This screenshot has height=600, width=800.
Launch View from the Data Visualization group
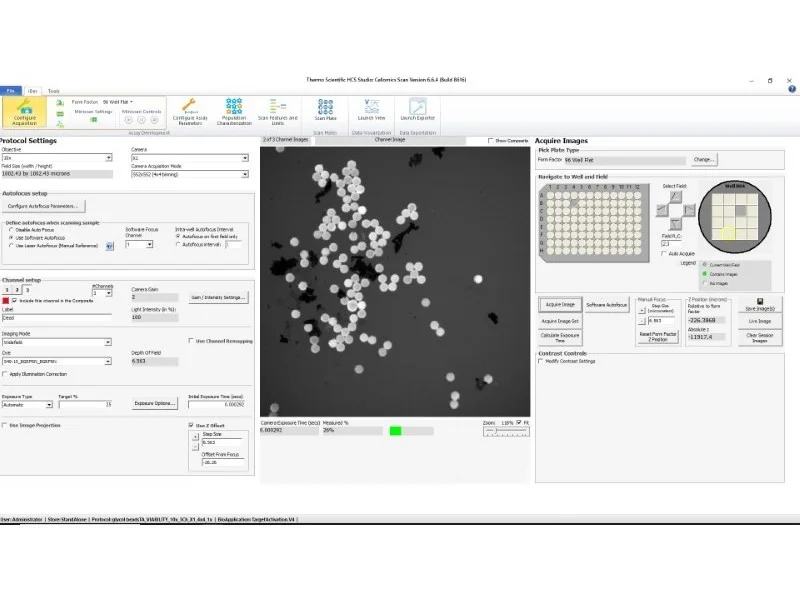[x=371, y=112]
